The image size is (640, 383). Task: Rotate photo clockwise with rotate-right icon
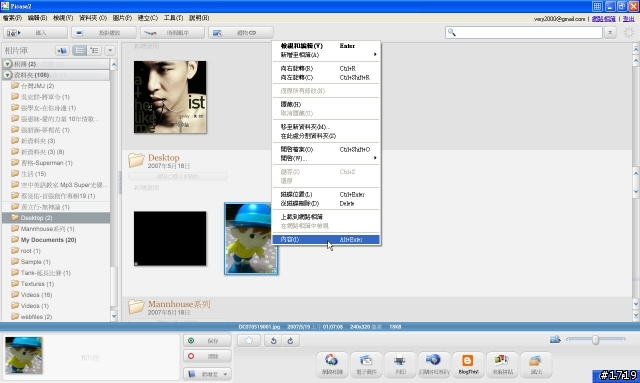291,341
